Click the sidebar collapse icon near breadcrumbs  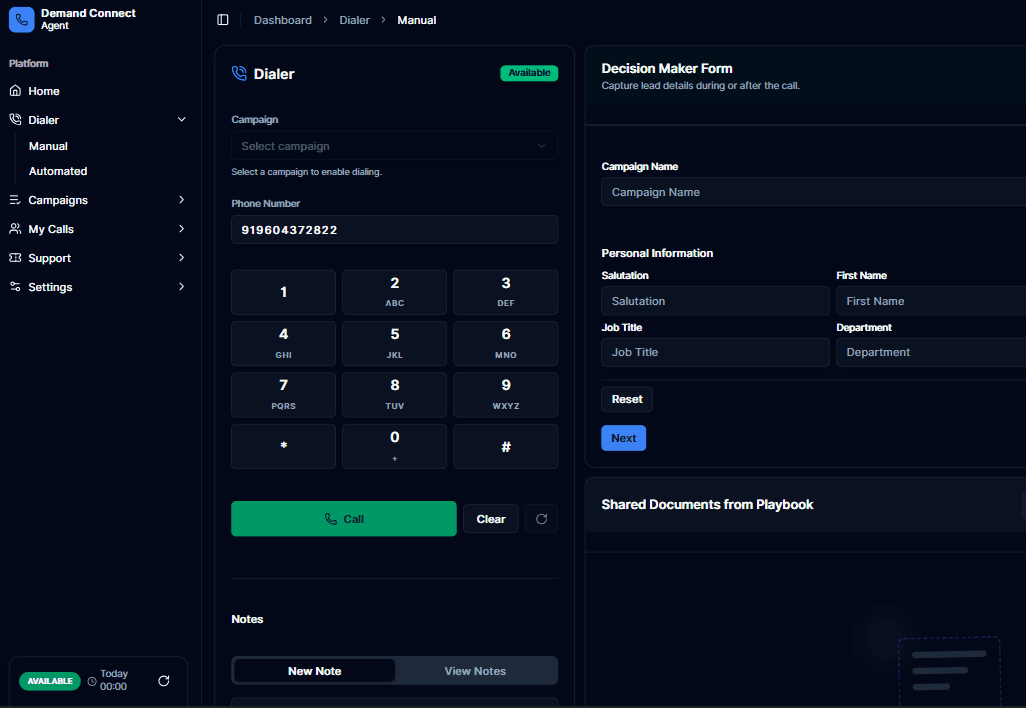(x=222, y=19)
